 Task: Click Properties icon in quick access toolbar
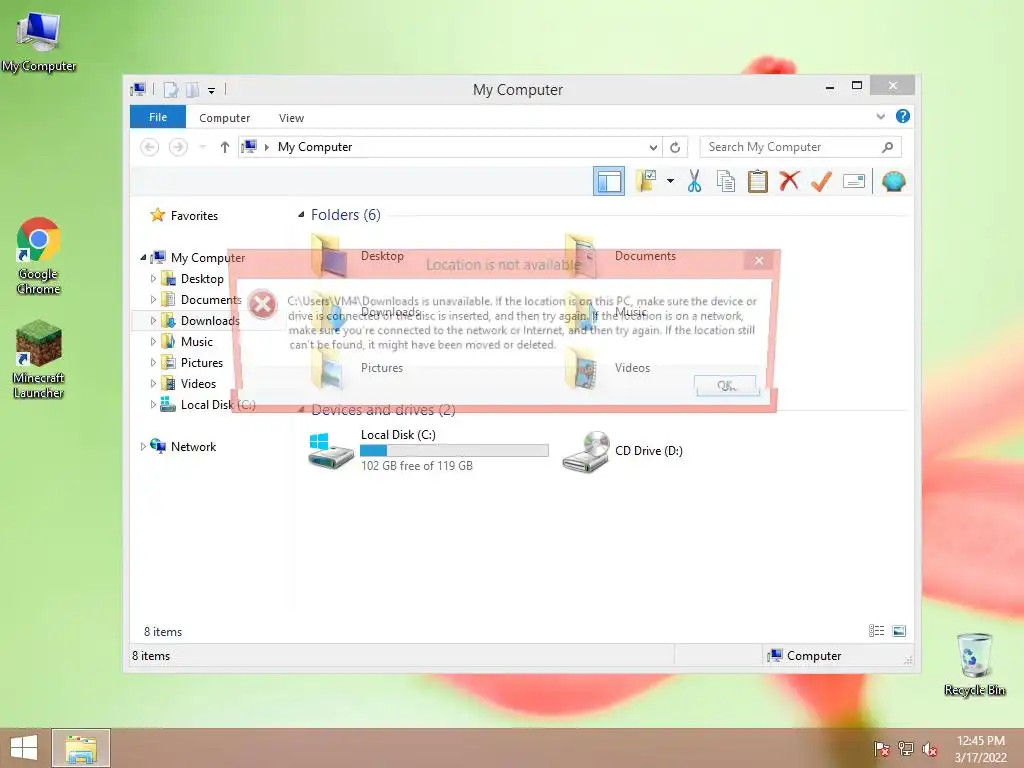[170, 90]
